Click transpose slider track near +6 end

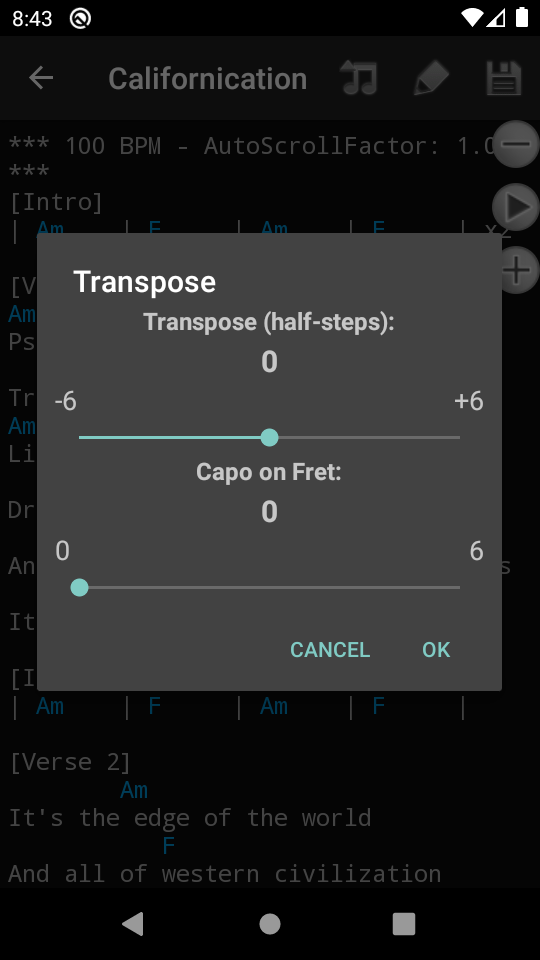(450, 438)
